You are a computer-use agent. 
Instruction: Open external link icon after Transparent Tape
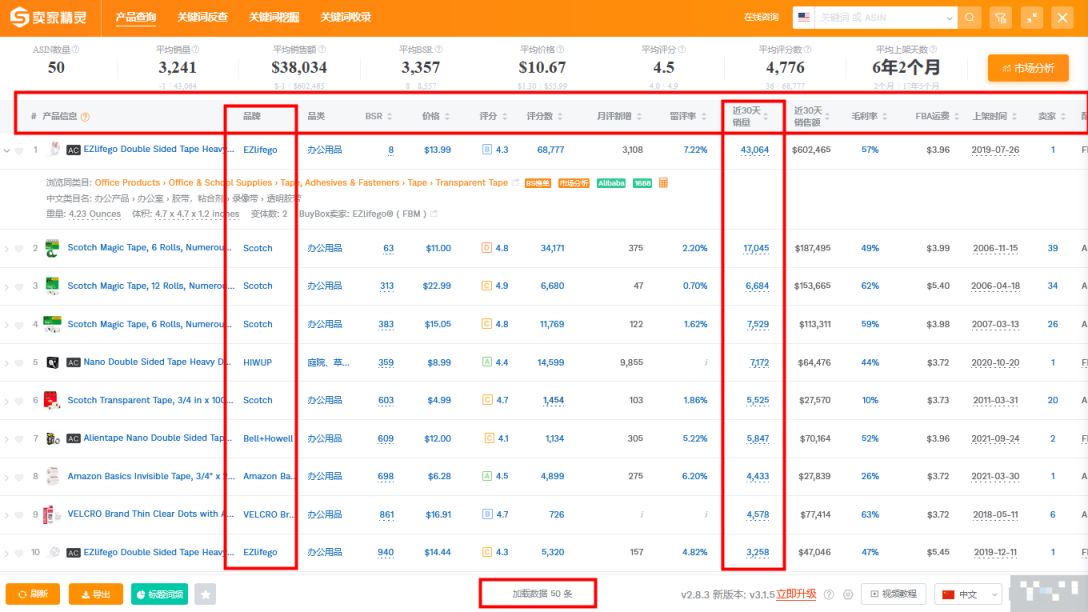(515, 182)
